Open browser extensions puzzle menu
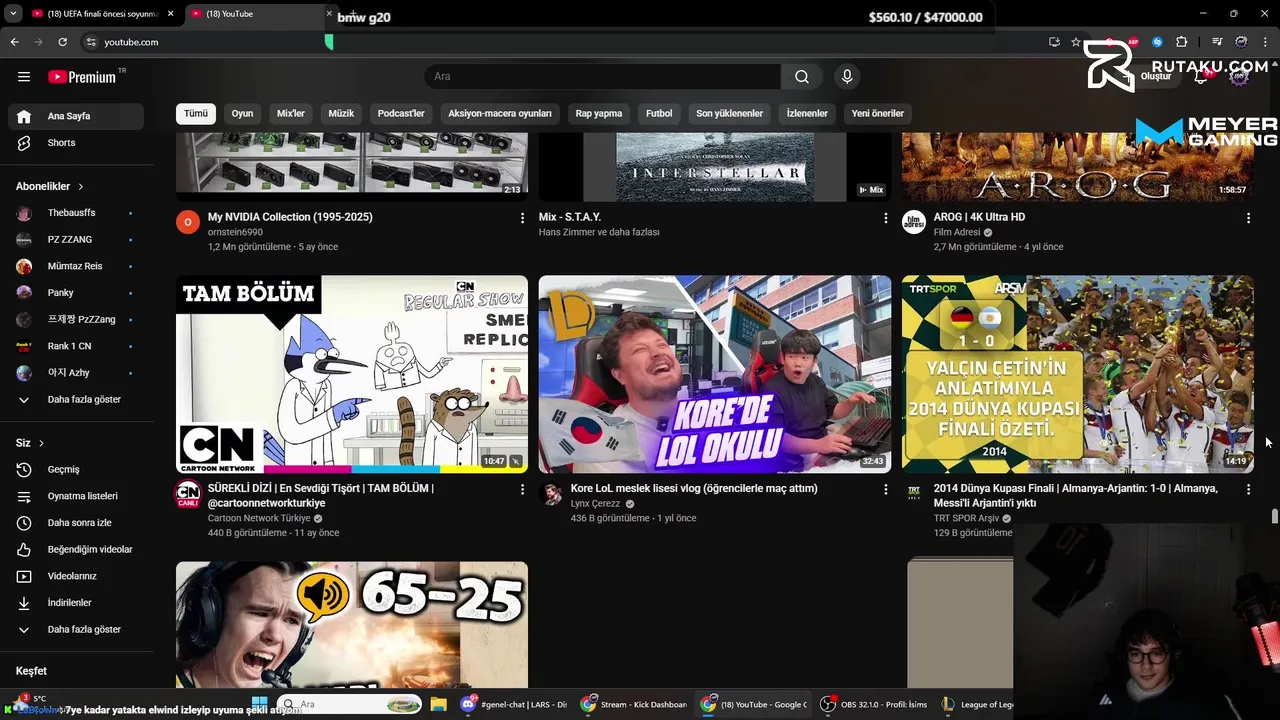Image resolution: width=1280 pixels, height=720 pixels. [1182, 42]
